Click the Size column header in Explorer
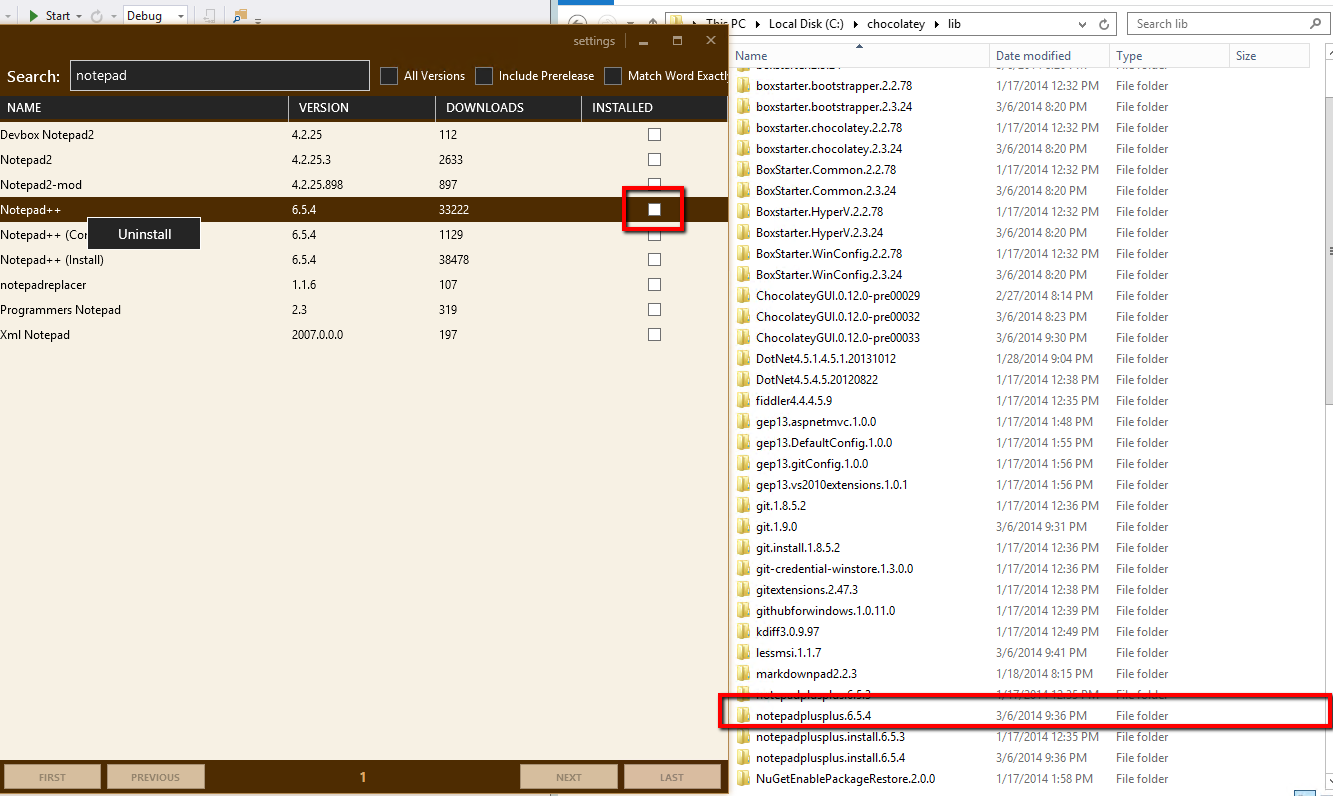The height and width of the screenshot is (796, 1333). click(1269, 56)
